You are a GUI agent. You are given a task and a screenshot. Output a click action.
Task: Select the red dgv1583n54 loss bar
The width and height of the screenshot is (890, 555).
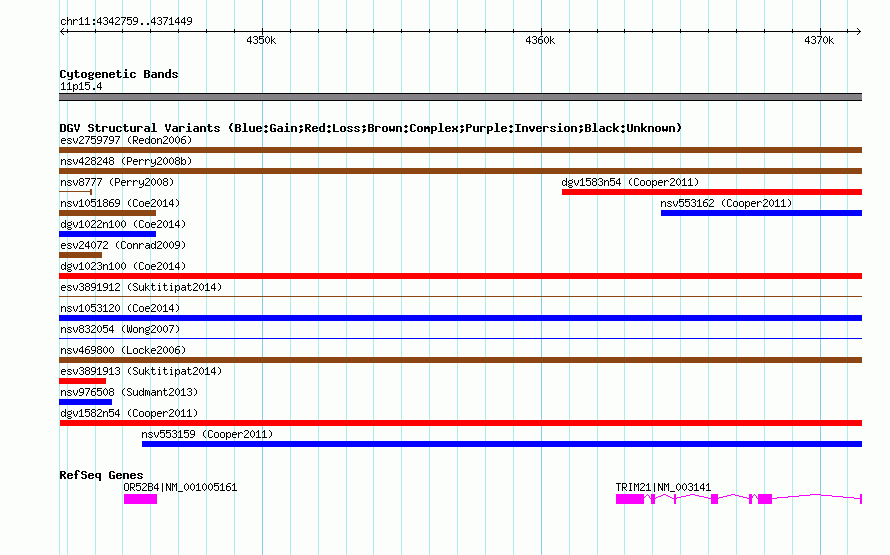click(x=712, y=192)
